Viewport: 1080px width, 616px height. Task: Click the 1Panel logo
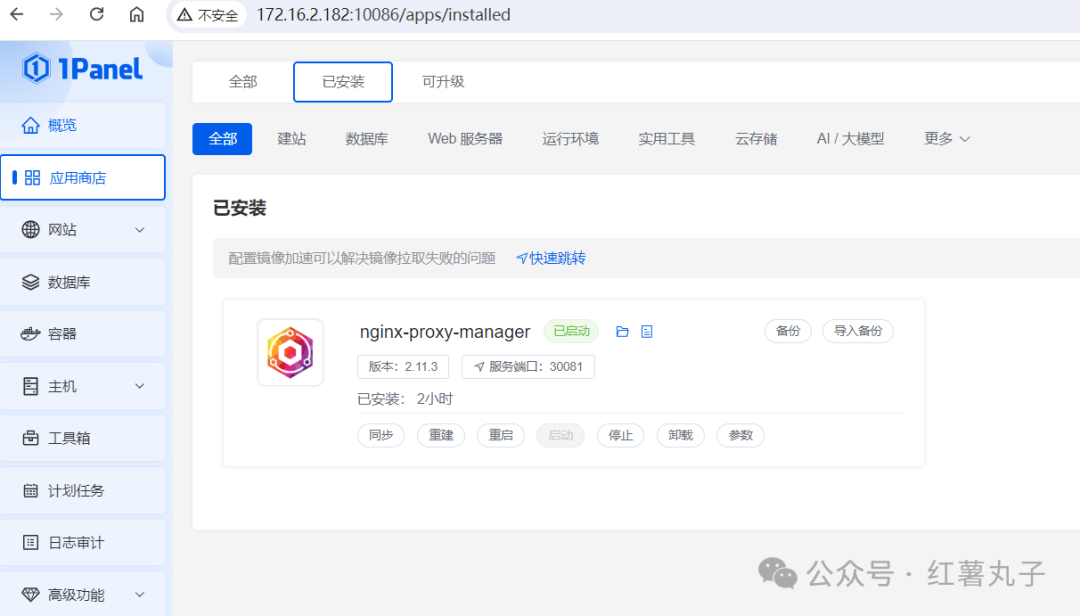click(x=83, y=68)
